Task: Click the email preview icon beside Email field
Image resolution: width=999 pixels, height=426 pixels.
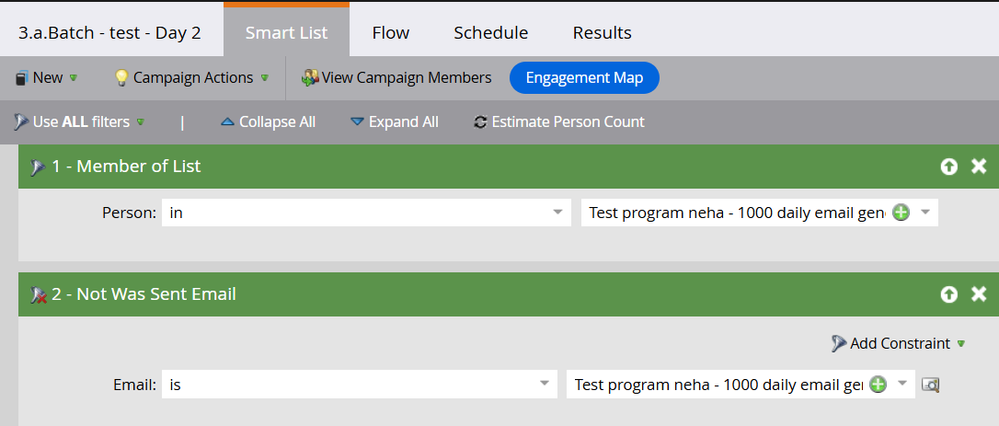Action: (931, 384)
